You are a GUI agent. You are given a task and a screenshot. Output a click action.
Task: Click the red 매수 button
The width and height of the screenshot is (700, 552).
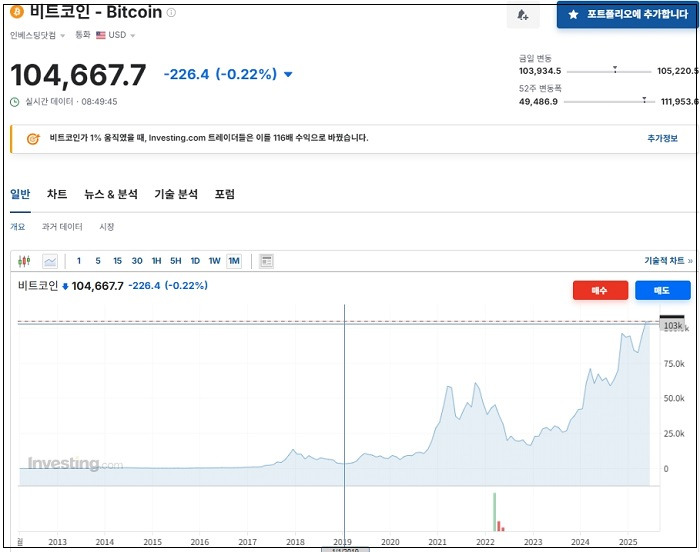[600, 290]
